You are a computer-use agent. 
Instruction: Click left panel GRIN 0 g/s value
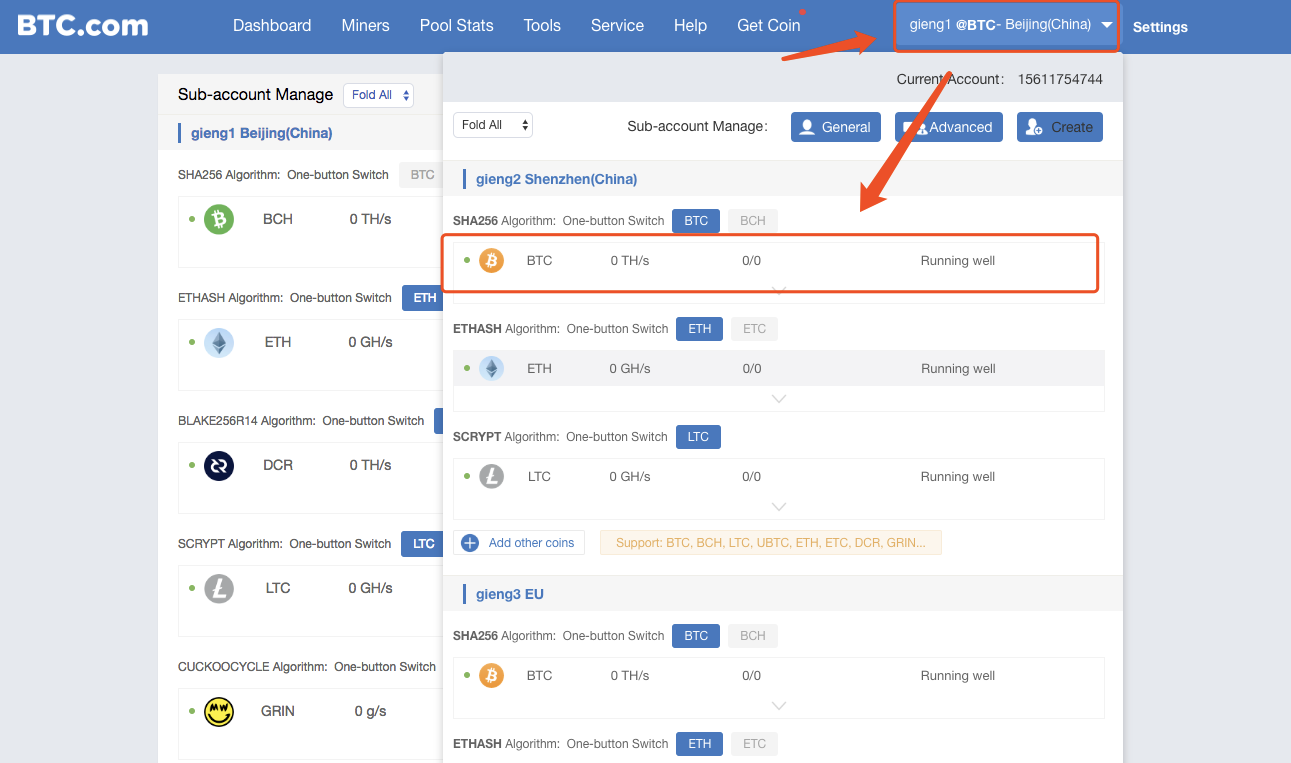(x=371, y=712)
